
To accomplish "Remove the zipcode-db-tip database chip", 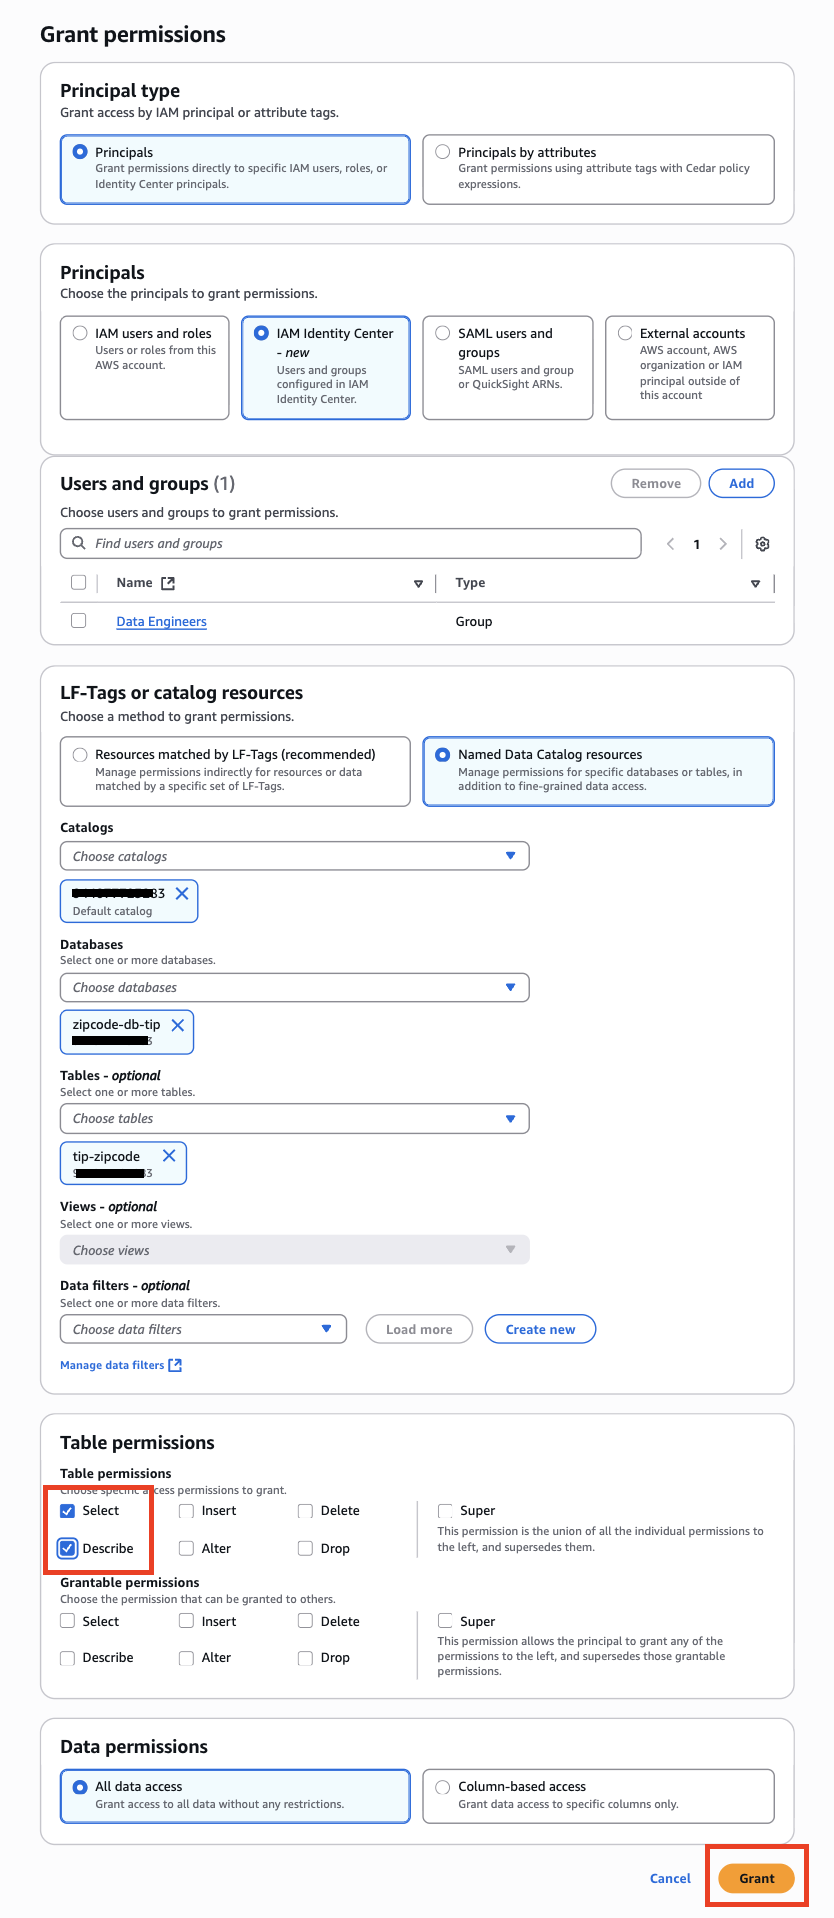I will 178,1025.
